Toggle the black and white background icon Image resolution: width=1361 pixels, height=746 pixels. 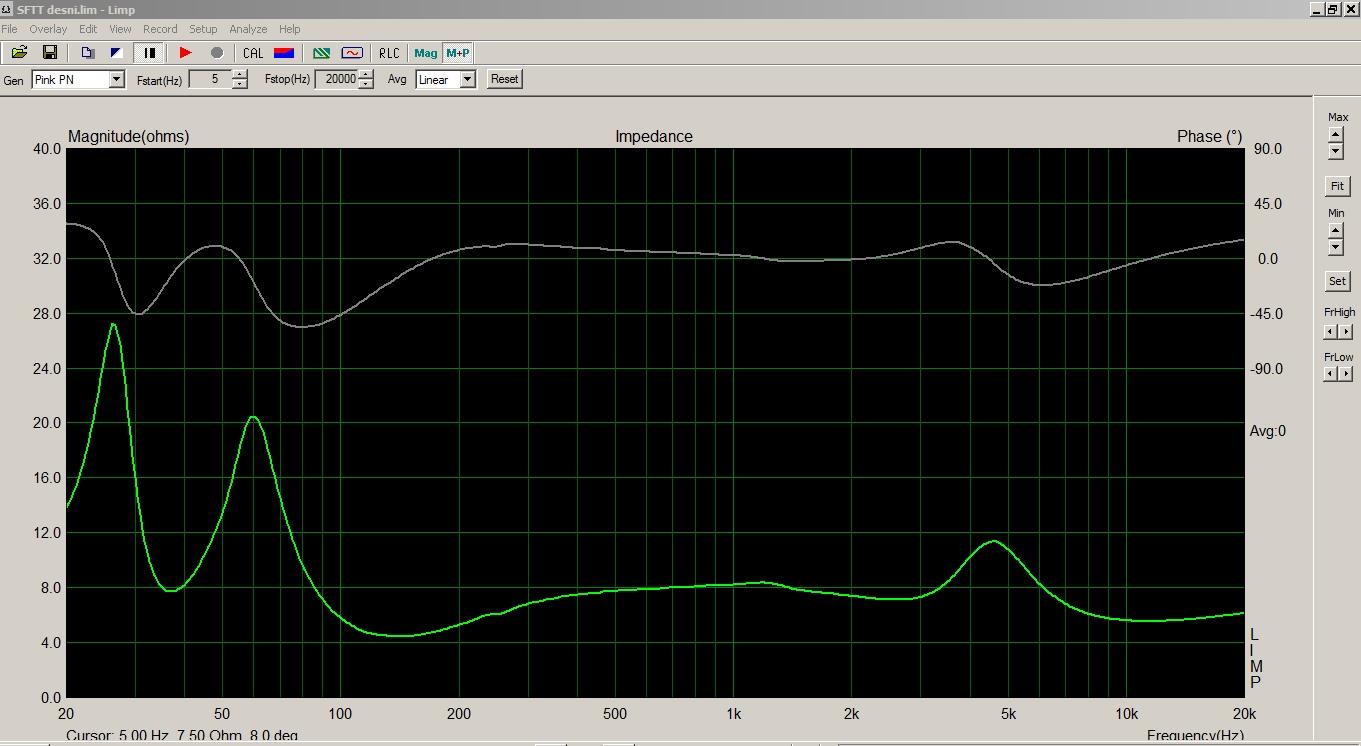pyautogui.click(x=117, y=53)
